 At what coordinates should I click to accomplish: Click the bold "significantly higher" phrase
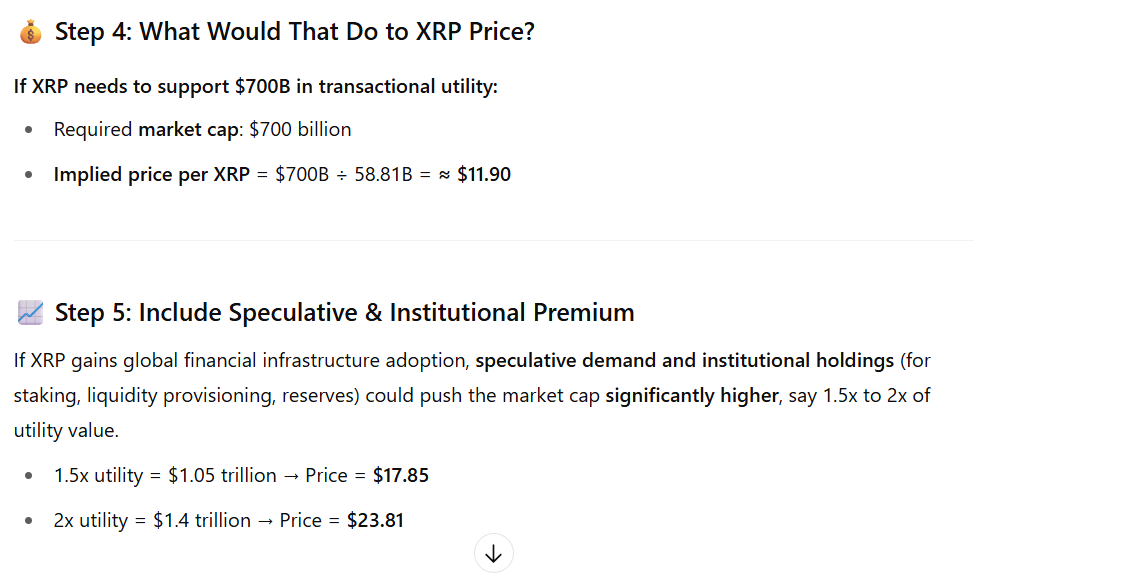(691, 395)
